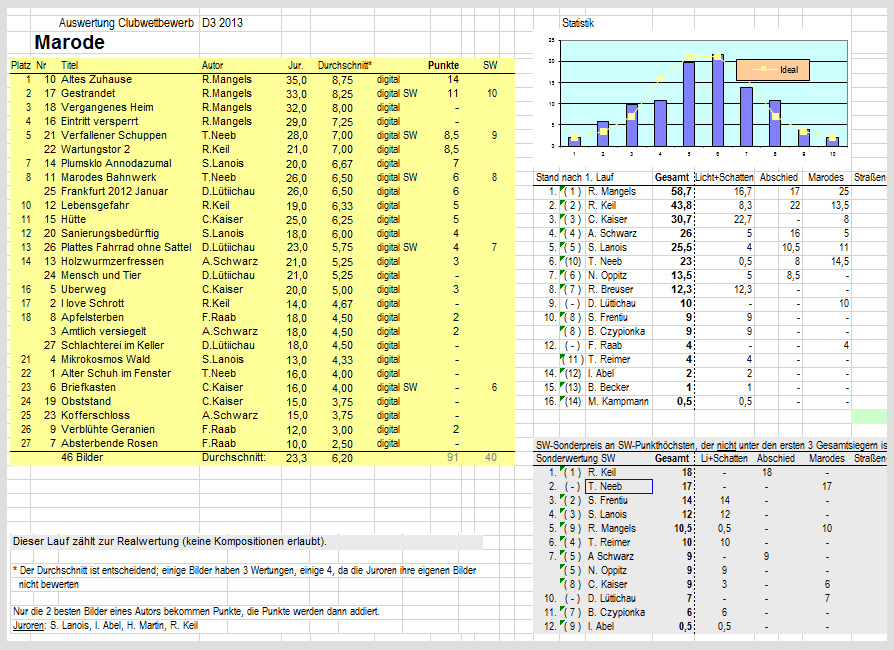Select 'R. Mangels' in the standings table
Screen dimensions: 894x650
[611, 191]
